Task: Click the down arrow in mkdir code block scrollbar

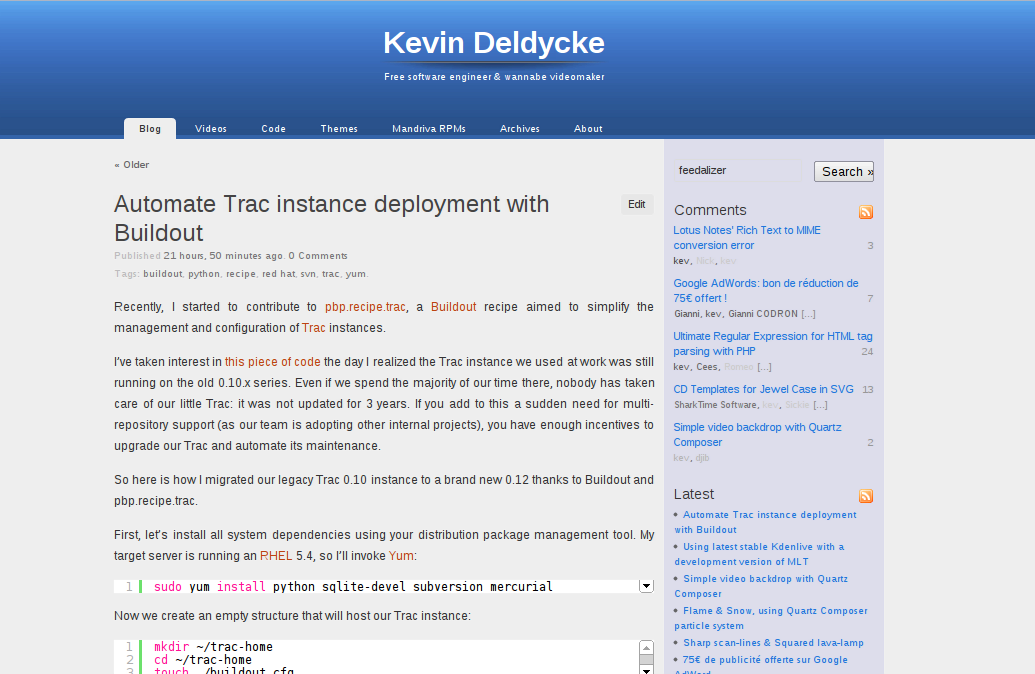Action: (646, 669)
